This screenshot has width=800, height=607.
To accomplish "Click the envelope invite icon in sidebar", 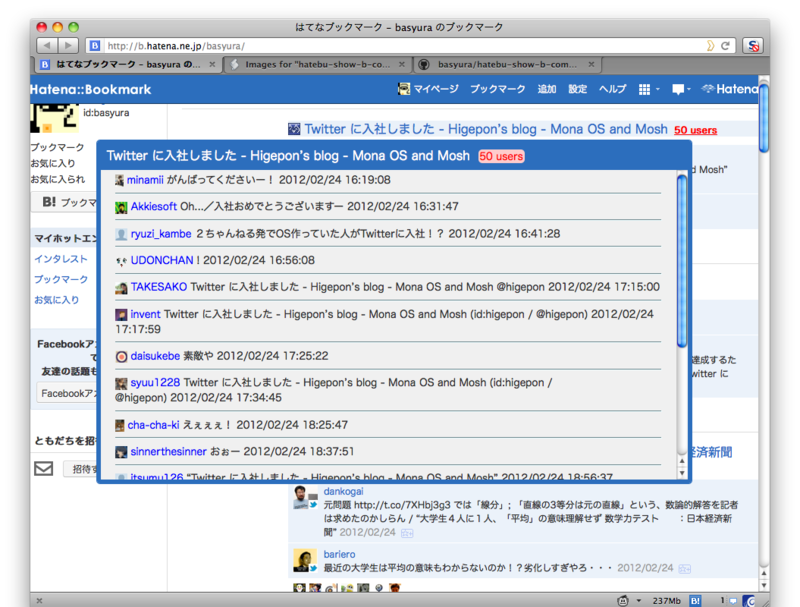I will pyautogui.click(x=43, y=468).
